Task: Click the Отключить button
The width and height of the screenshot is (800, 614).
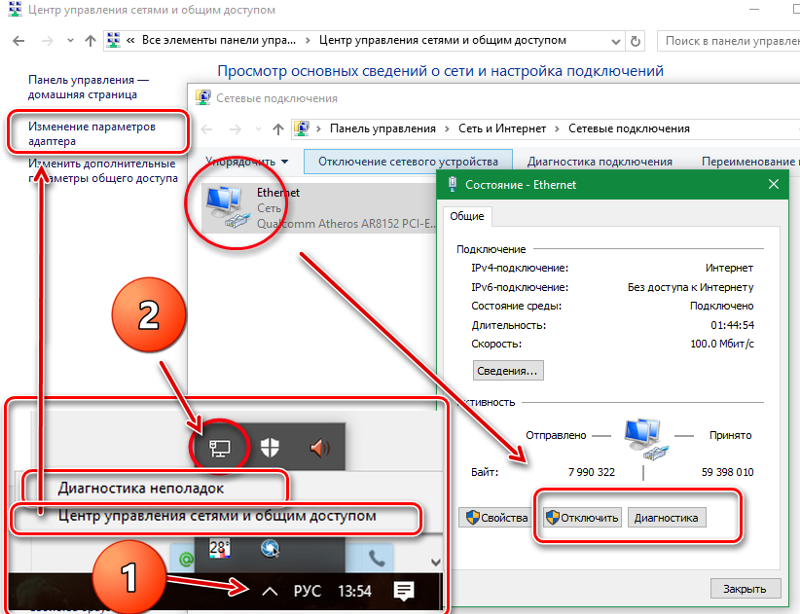Action: (582, 518)
